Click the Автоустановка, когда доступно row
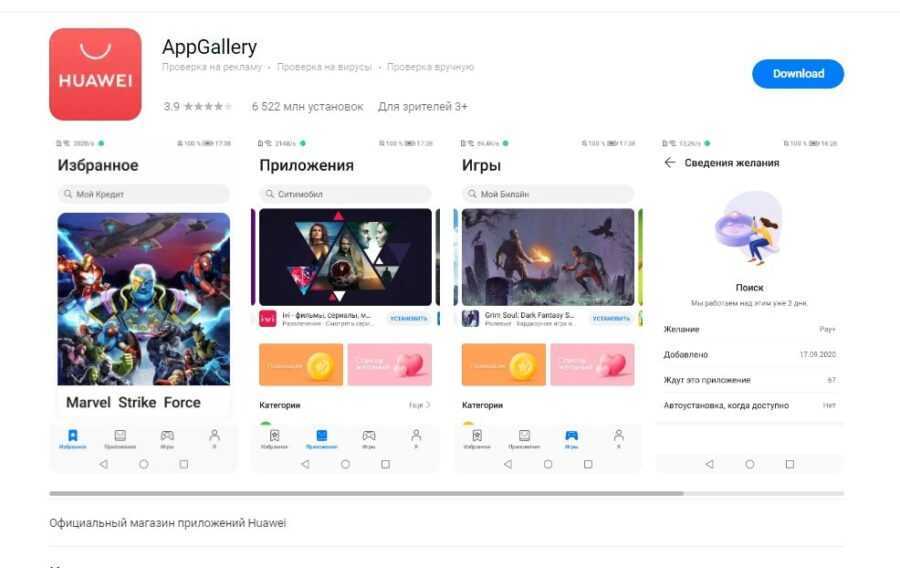This screenshot has height=568, width=900. [750, 405]
